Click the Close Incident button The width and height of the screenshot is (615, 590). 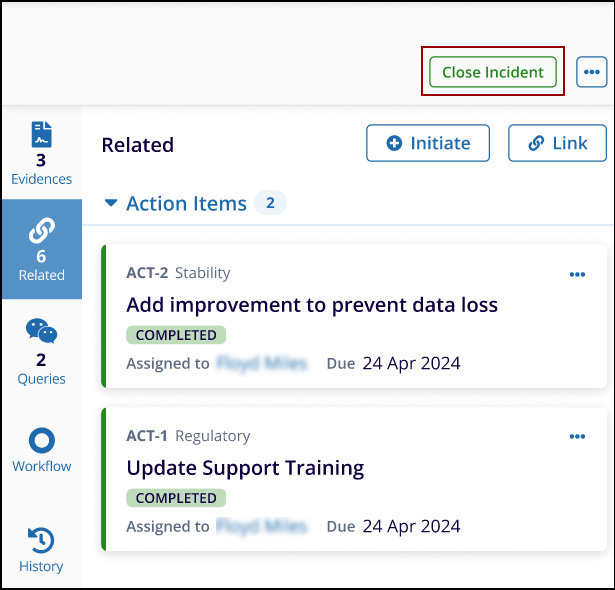click(x=493, y=72)
